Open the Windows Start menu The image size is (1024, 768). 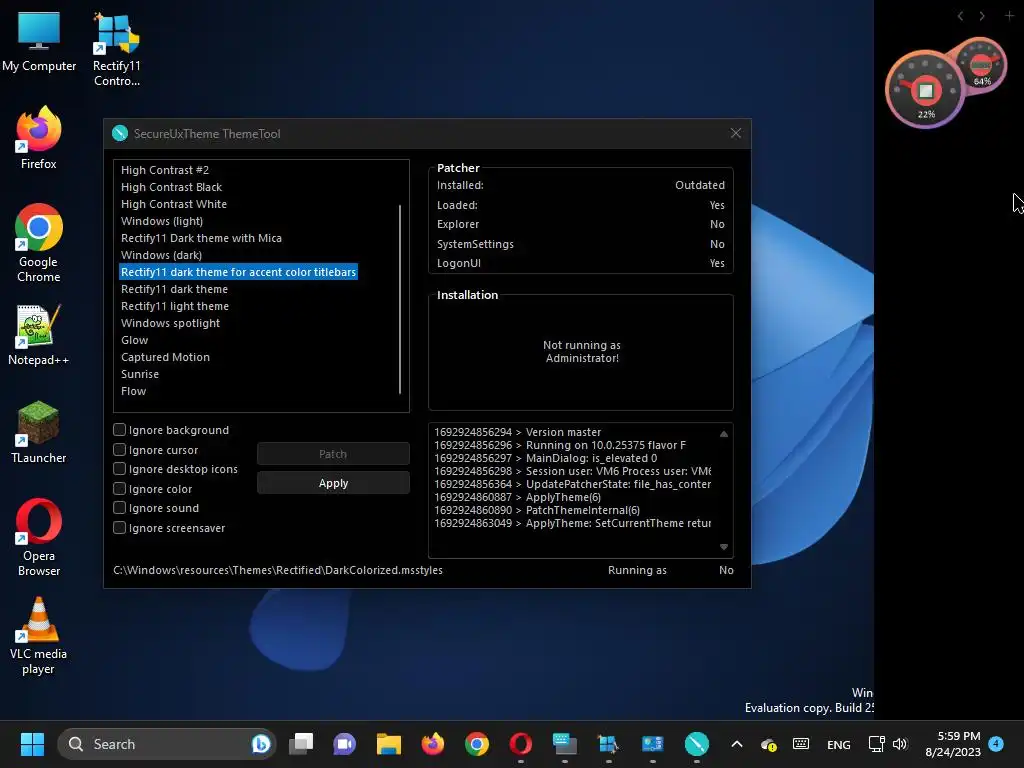[32, 744]
